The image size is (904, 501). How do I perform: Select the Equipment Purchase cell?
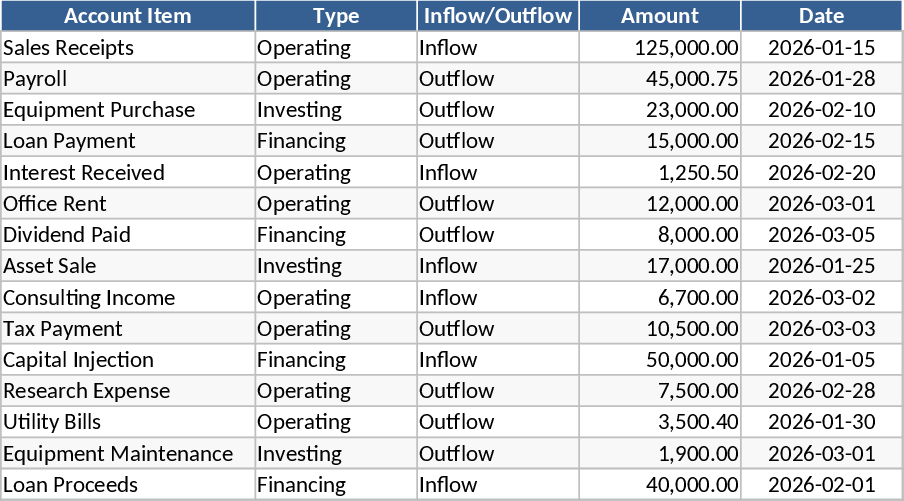pos(99,110)
